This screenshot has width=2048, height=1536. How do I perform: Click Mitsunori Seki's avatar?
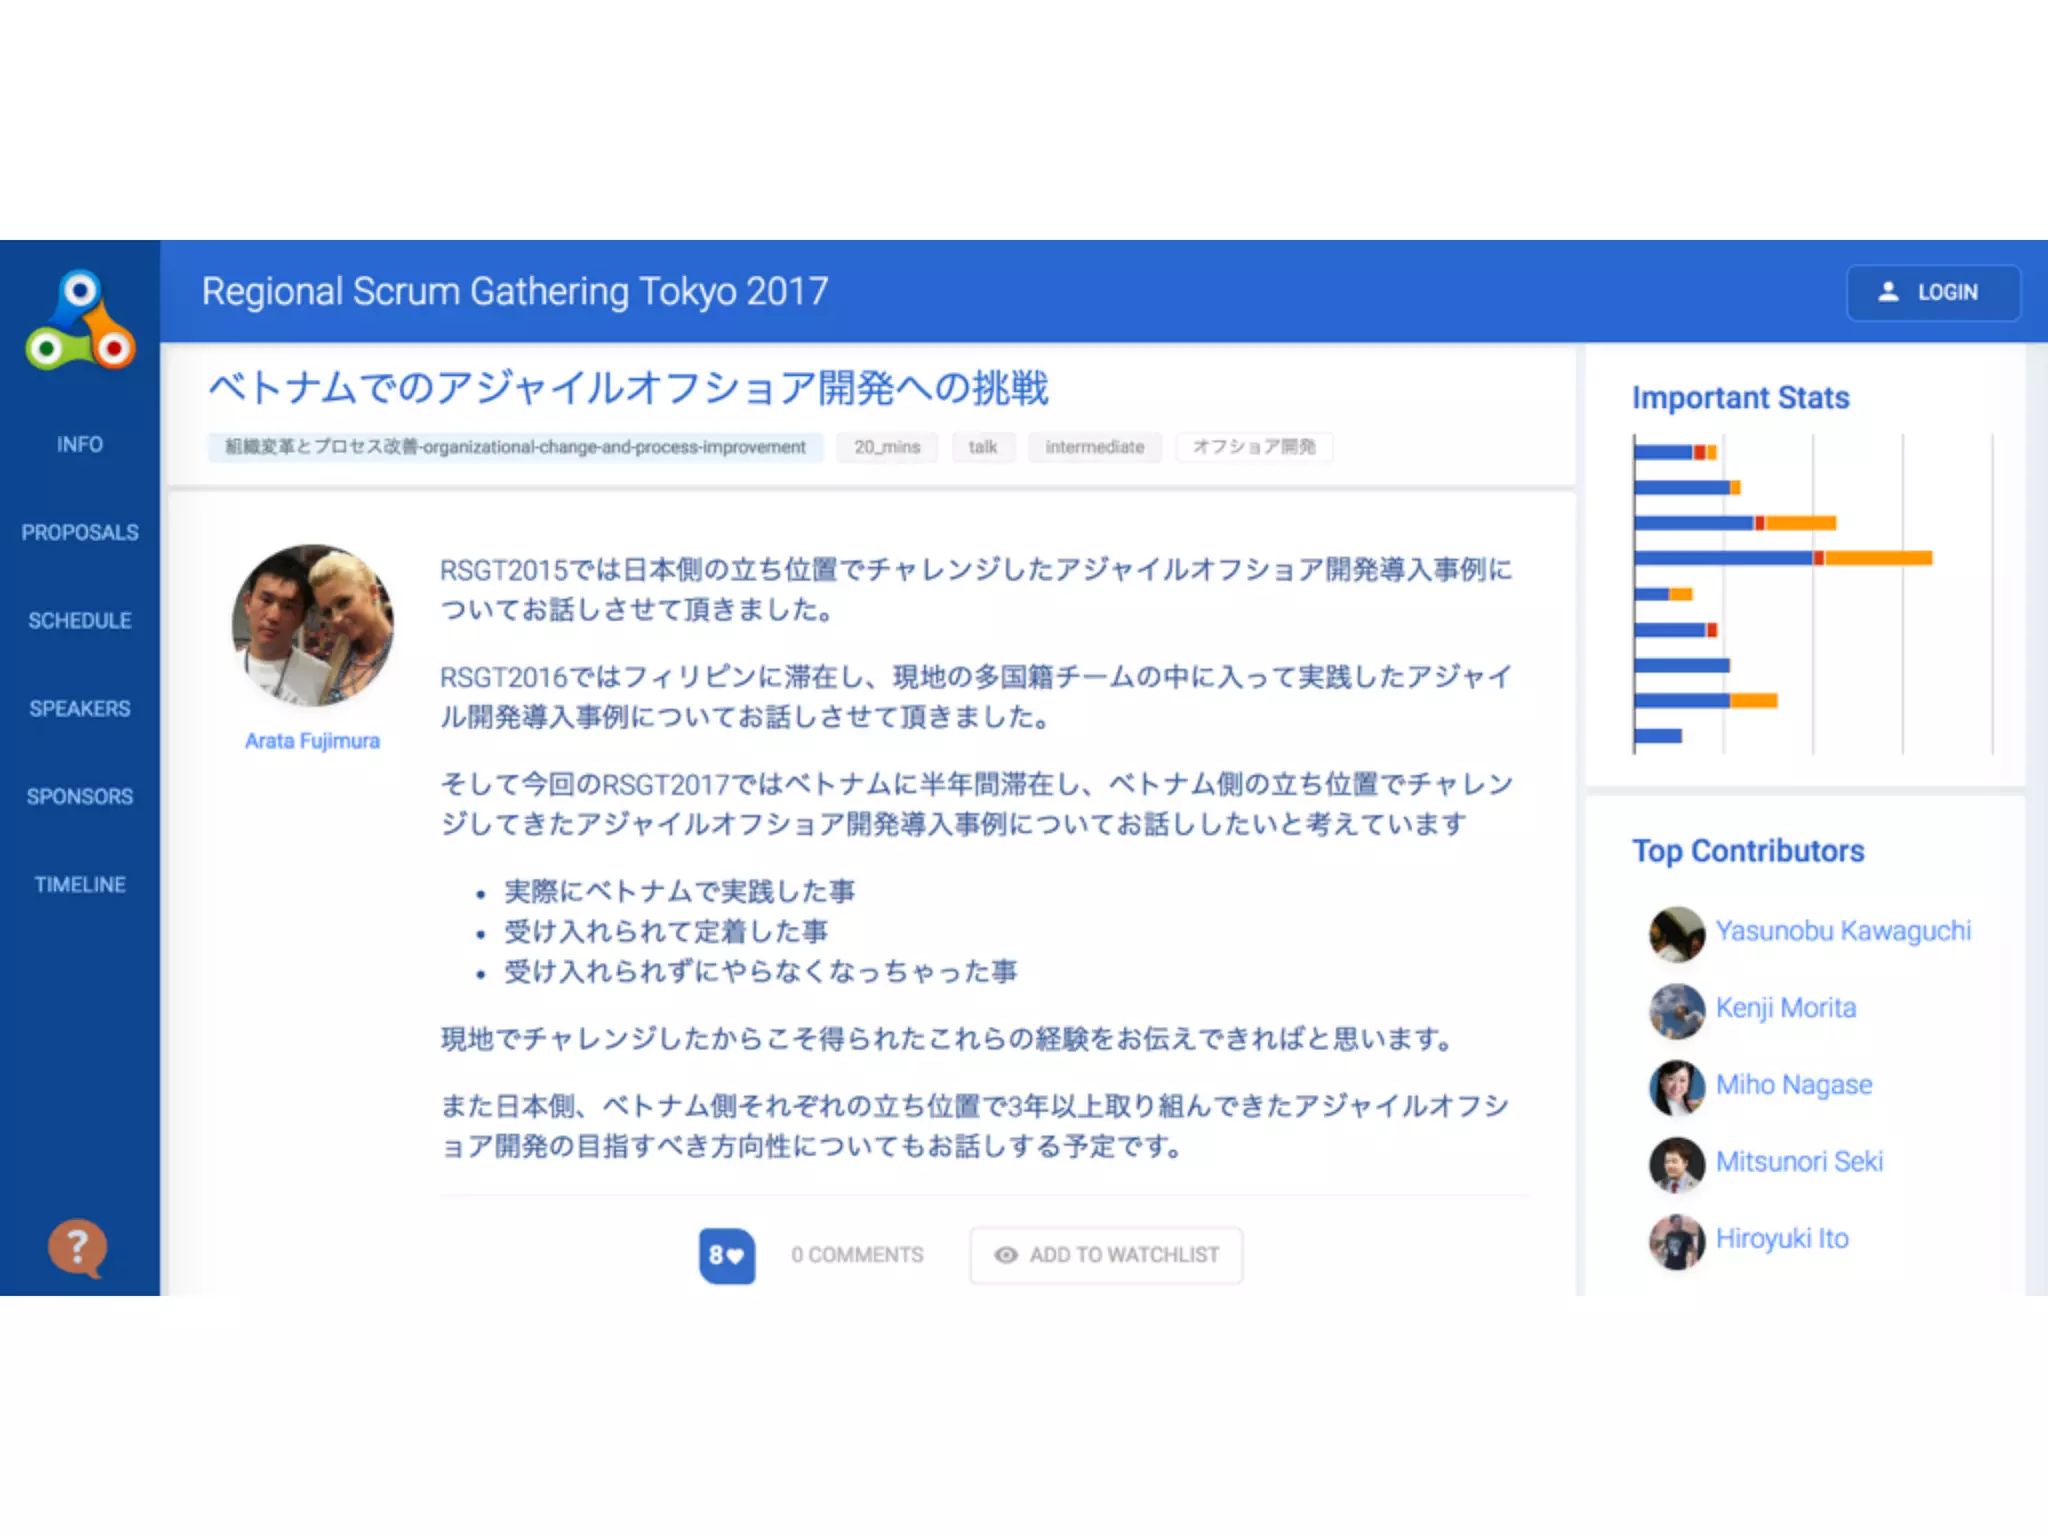click(1677, 1165)
